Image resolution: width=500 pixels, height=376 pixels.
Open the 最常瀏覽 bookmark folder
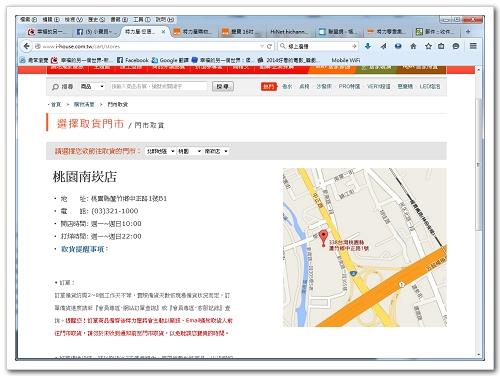click(x=34, y=60)
